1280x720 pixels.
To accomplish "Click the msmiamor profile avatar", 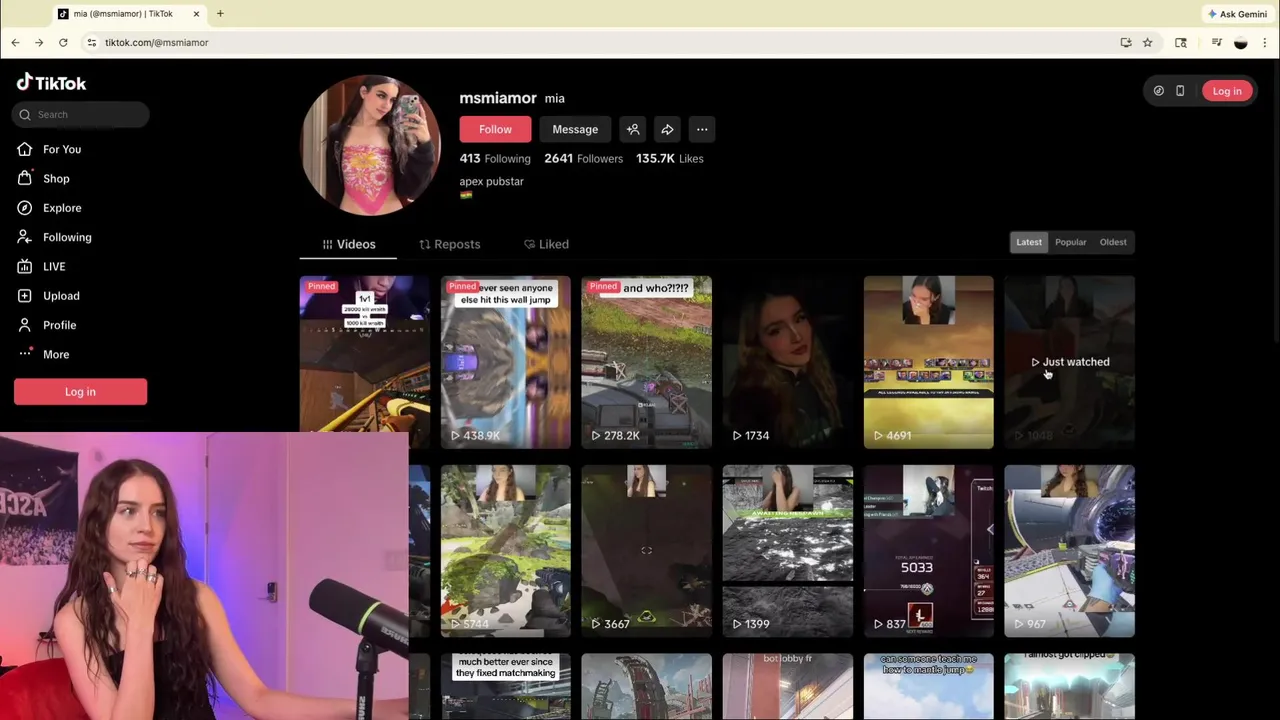I will (371, 145).
